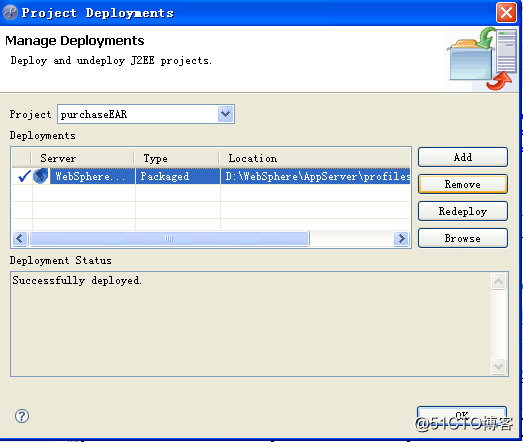Click the Remove button
This screenshot has width=523, height=442.
coord(463,184)
